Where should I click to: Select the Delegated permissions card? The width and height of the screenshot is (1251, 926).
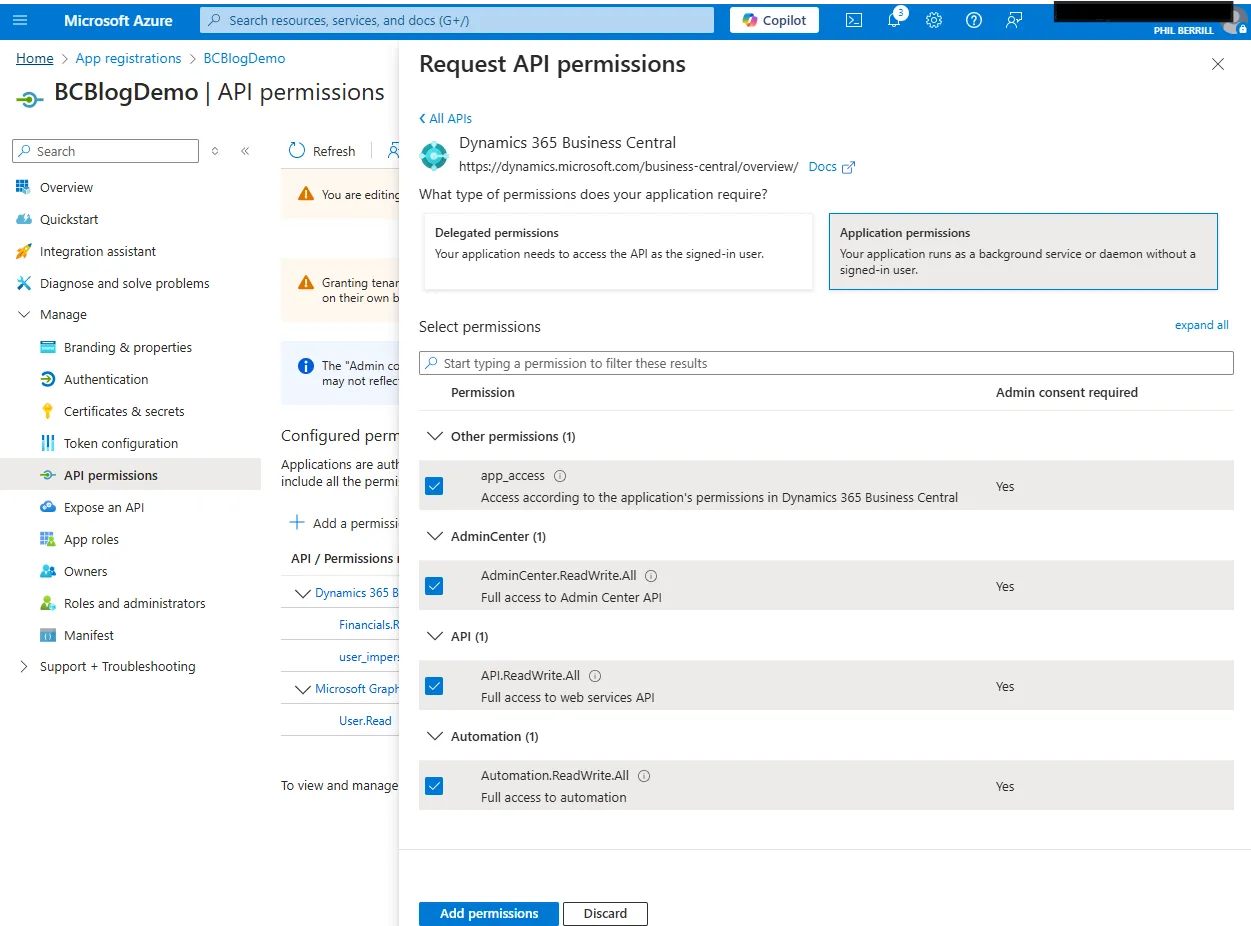coord(618,251)
